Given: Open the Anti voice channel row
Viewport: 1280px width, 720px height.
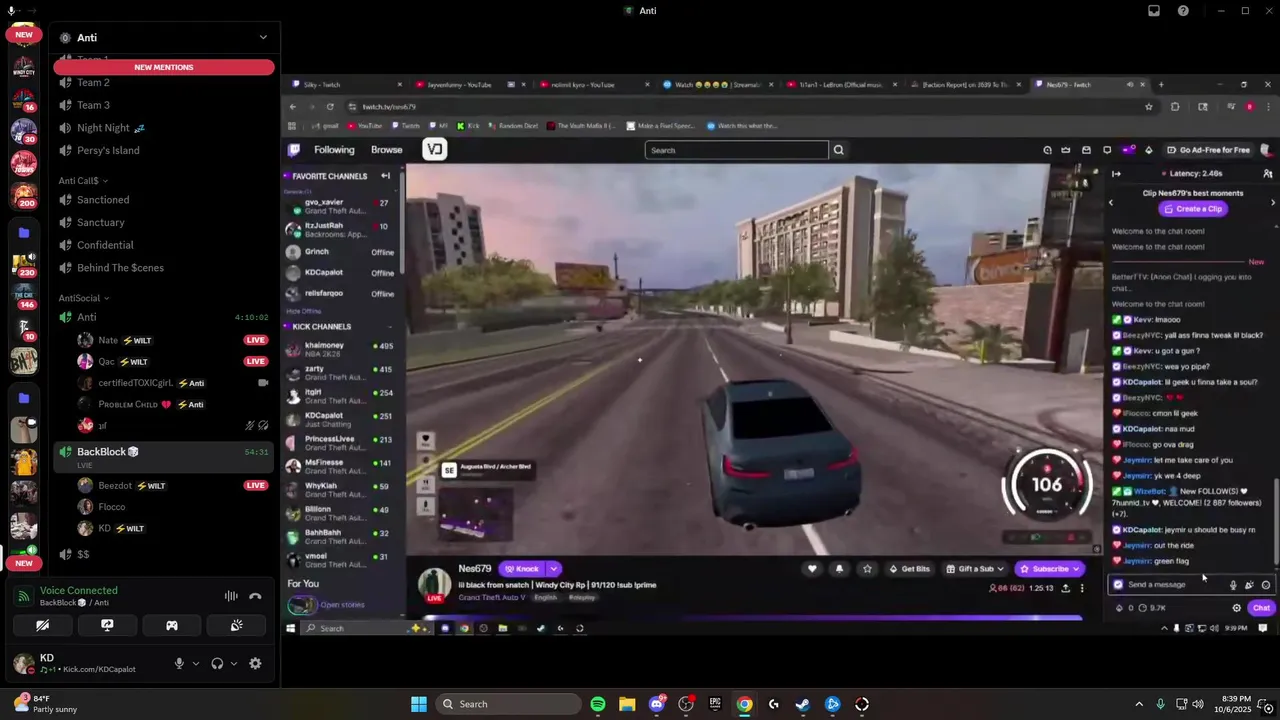Looking at the screenshot, I should tap(164, 317).
